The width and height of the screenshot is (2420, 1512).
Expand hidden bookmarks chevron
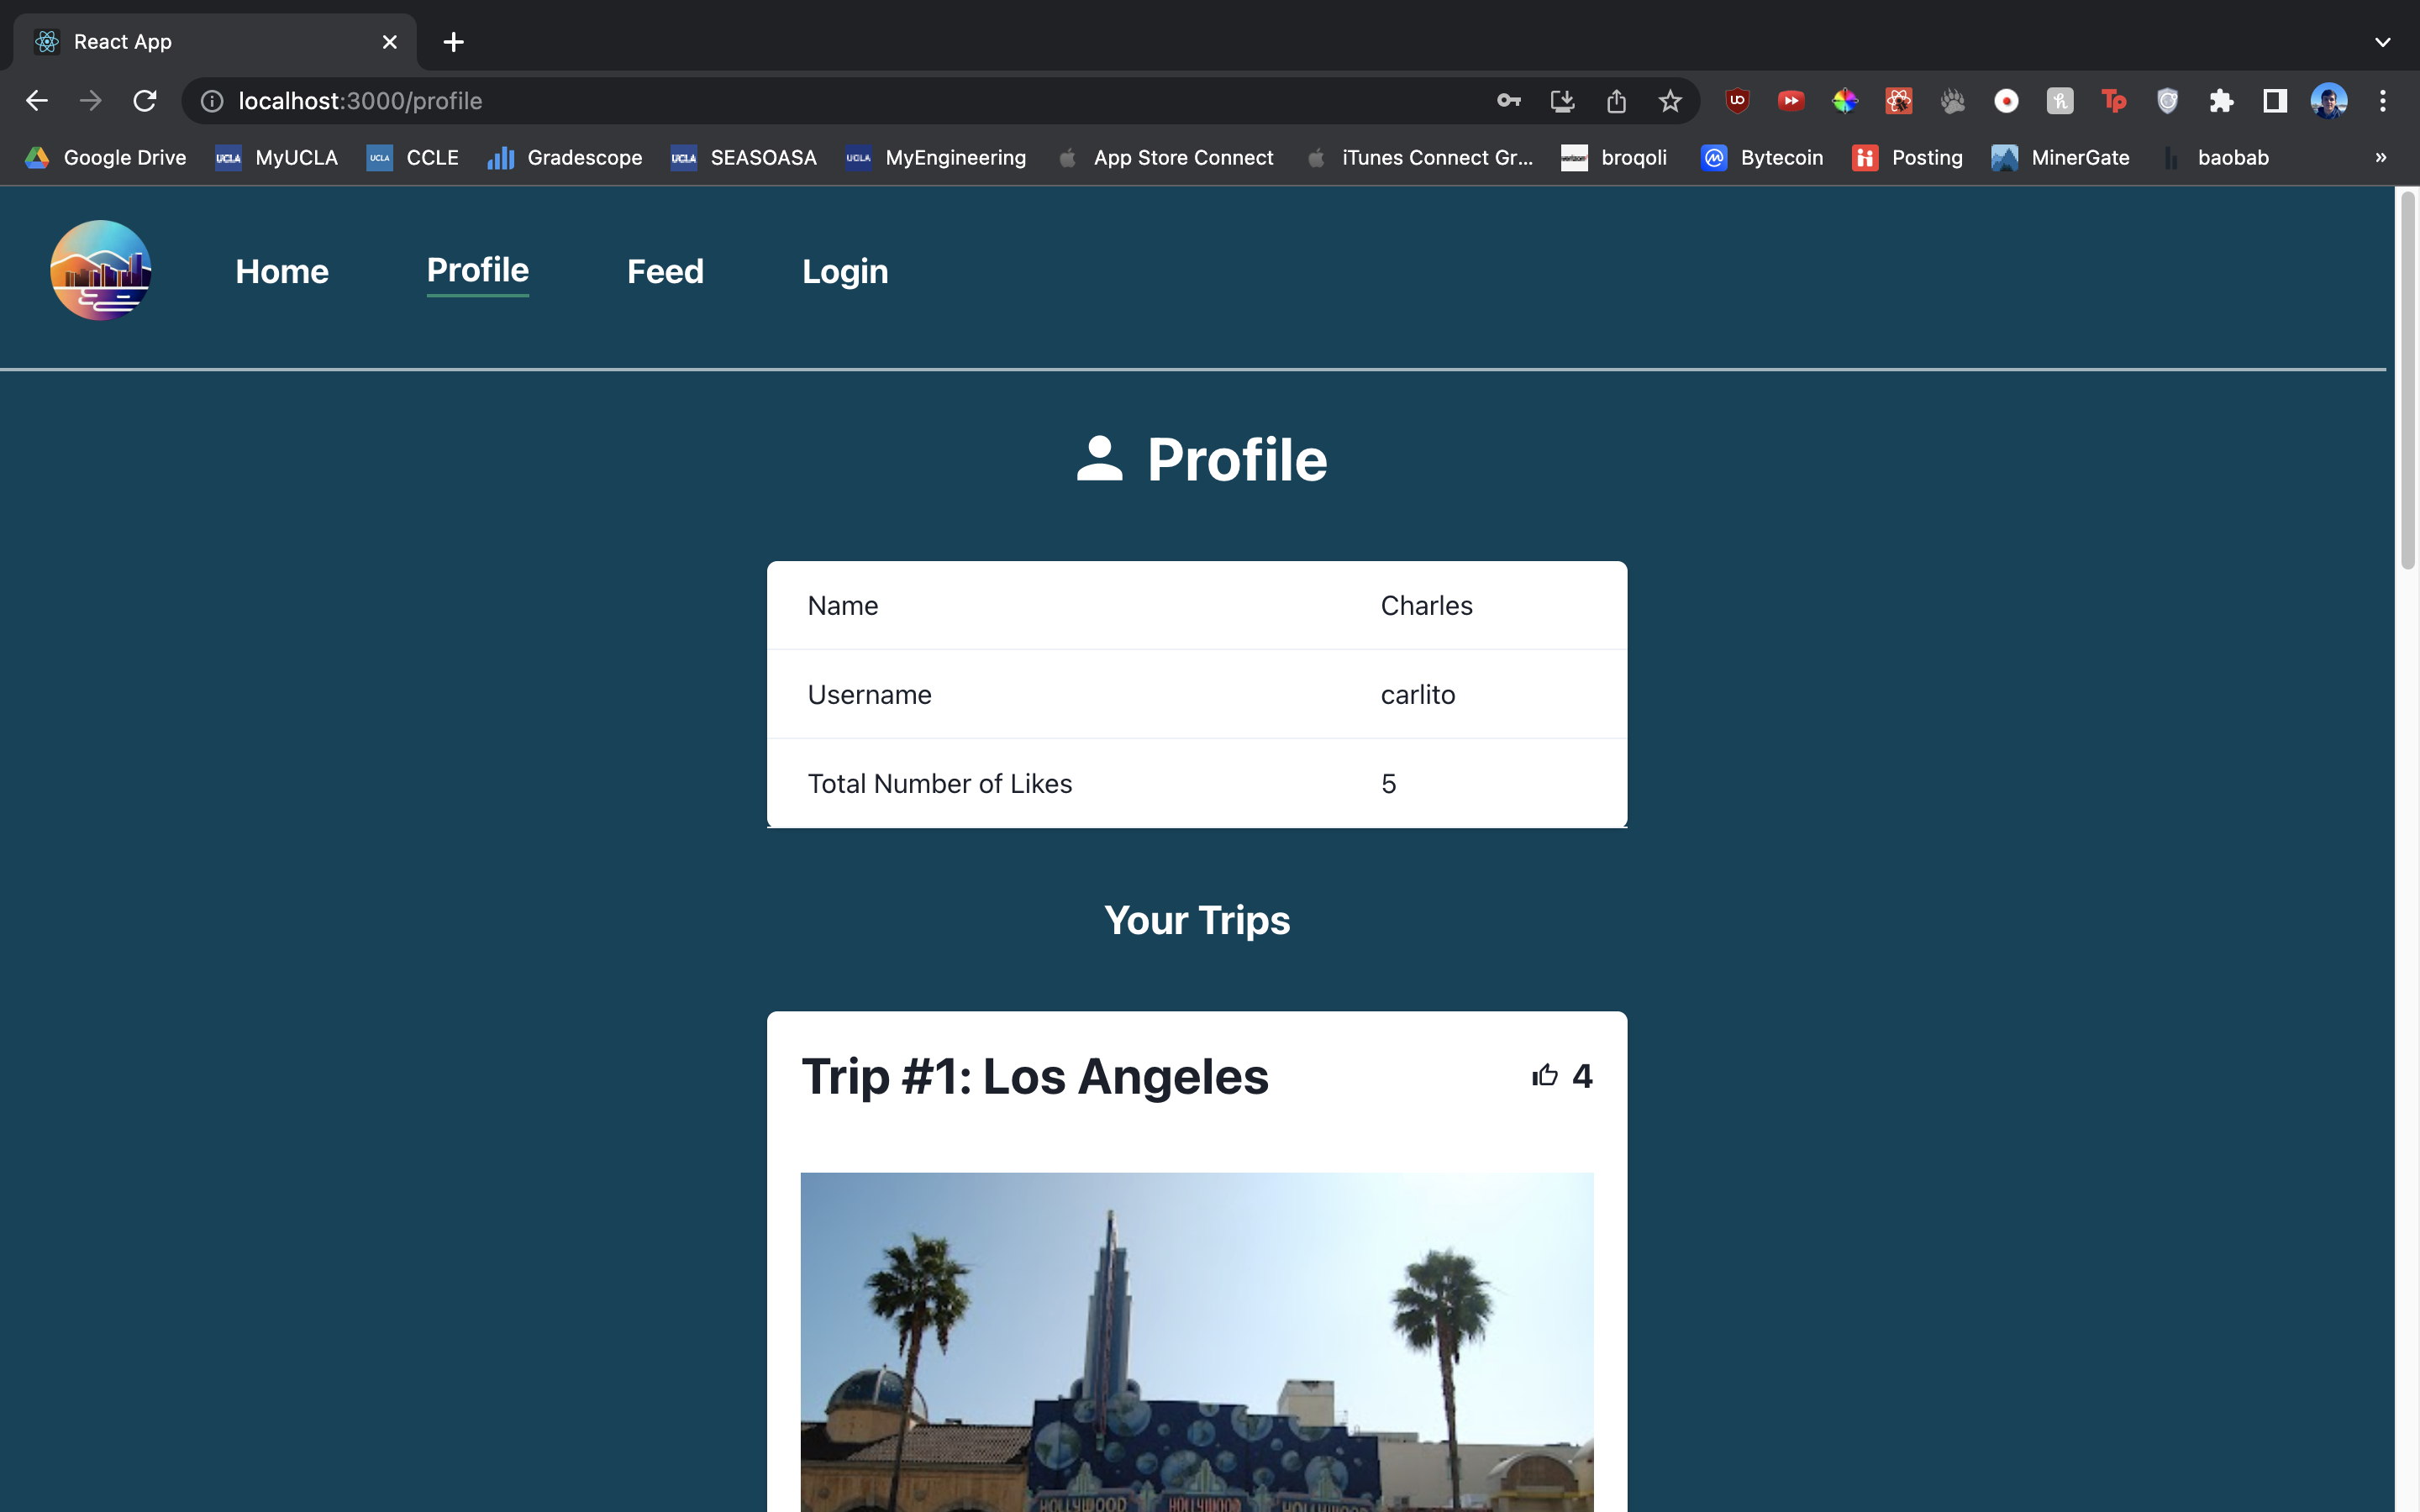click(2380, 158)
